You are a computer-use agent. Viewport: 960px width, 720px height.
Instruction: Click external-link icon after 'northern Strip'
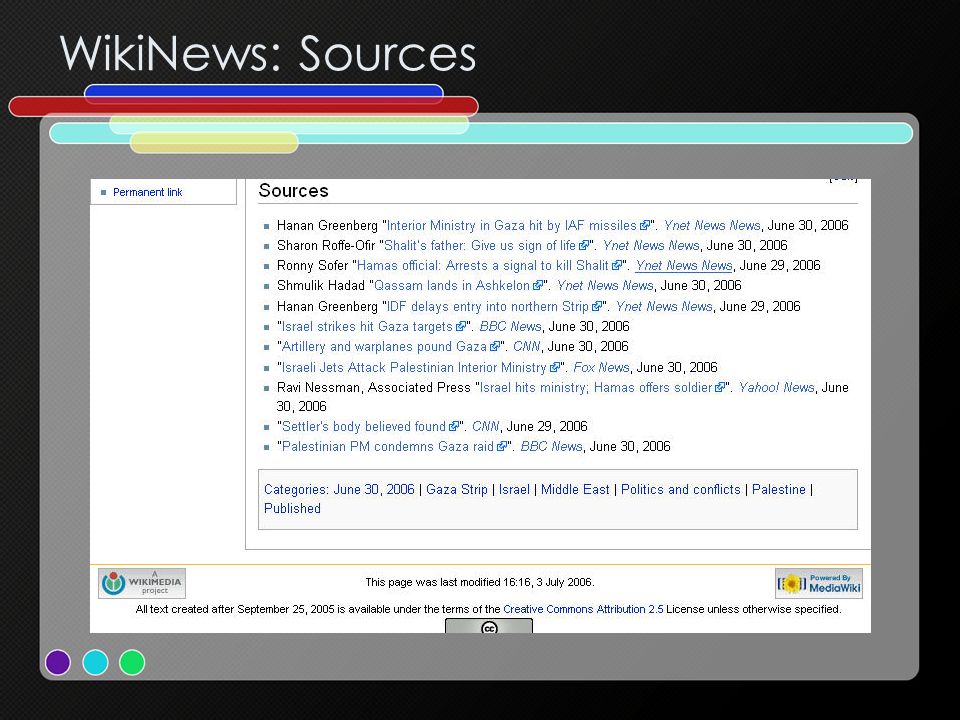597,307
